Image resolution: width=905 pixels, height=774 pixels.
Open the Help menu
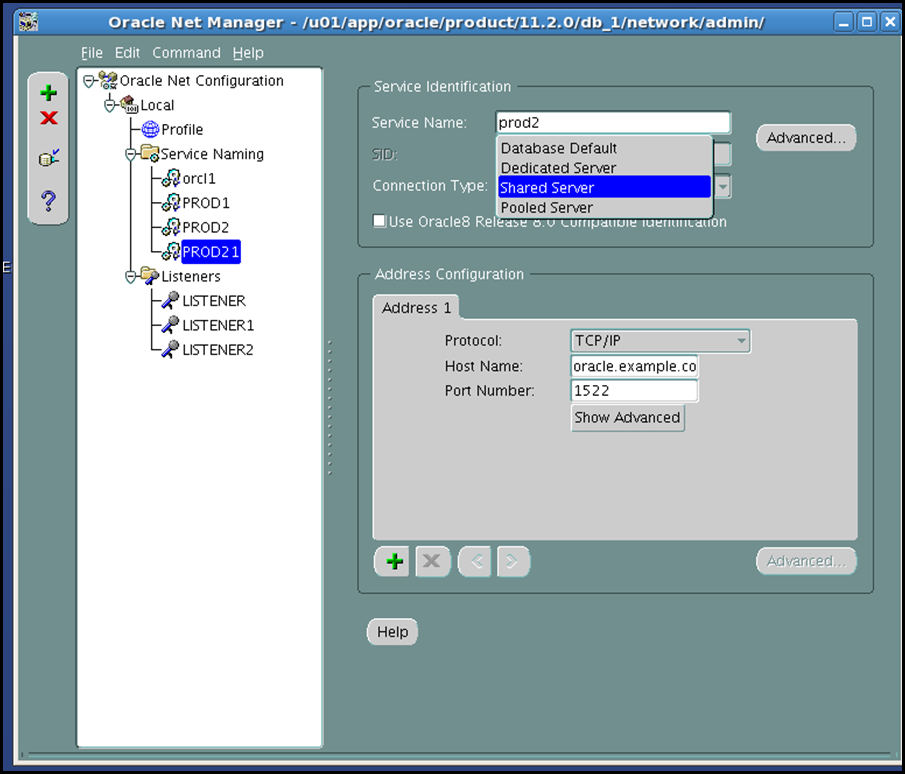[x=248, y=53]
